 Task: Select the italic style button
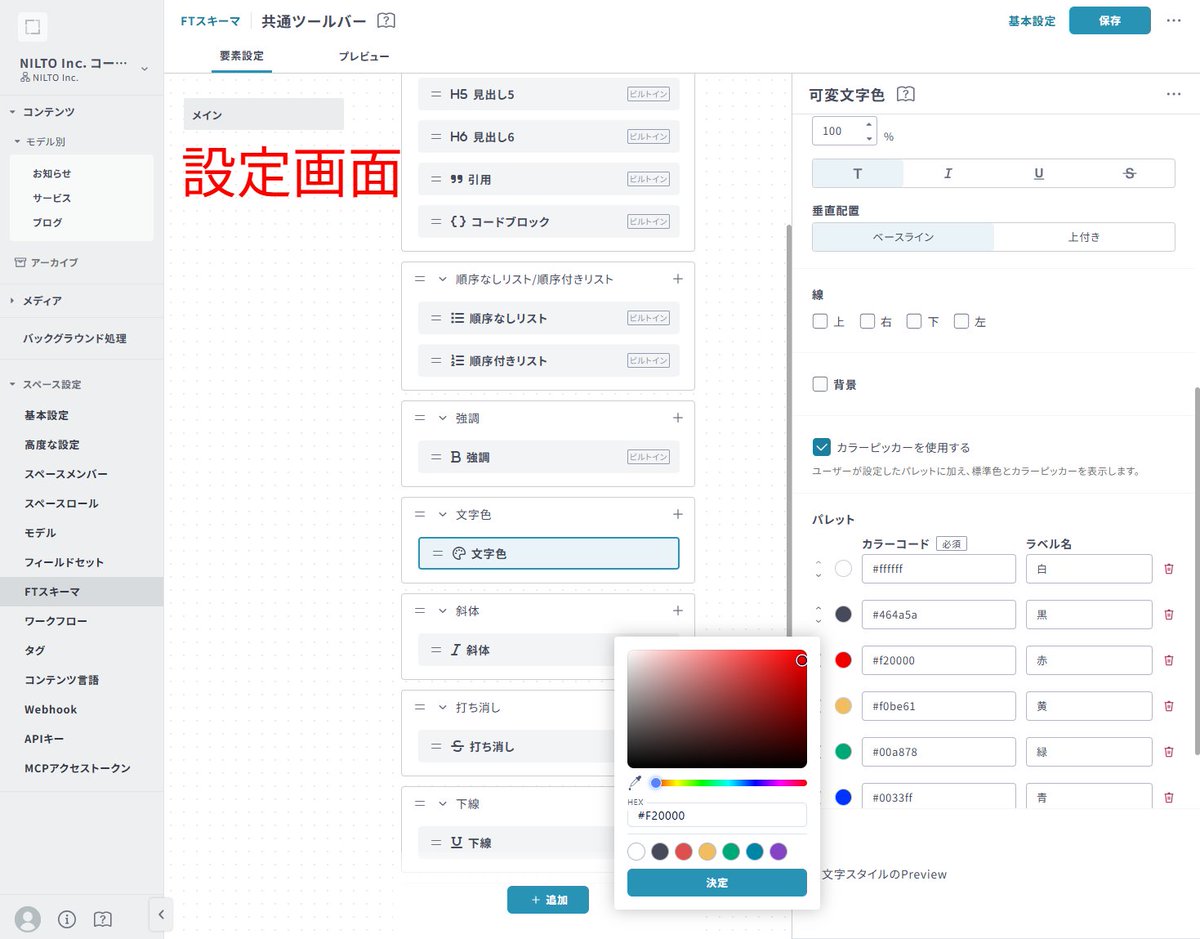point(948,173)
